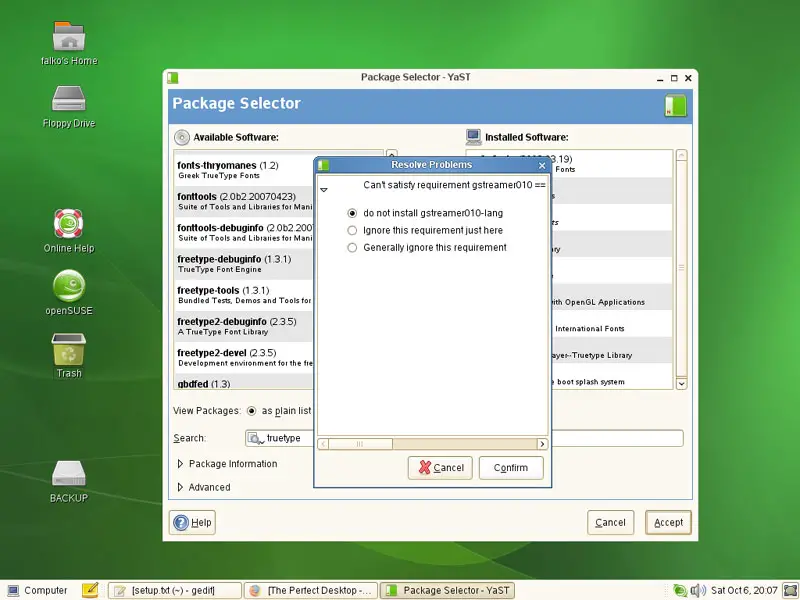Open the Trash desktop icon
This screenshot has width=800, height=600.
tap(69, 350)
